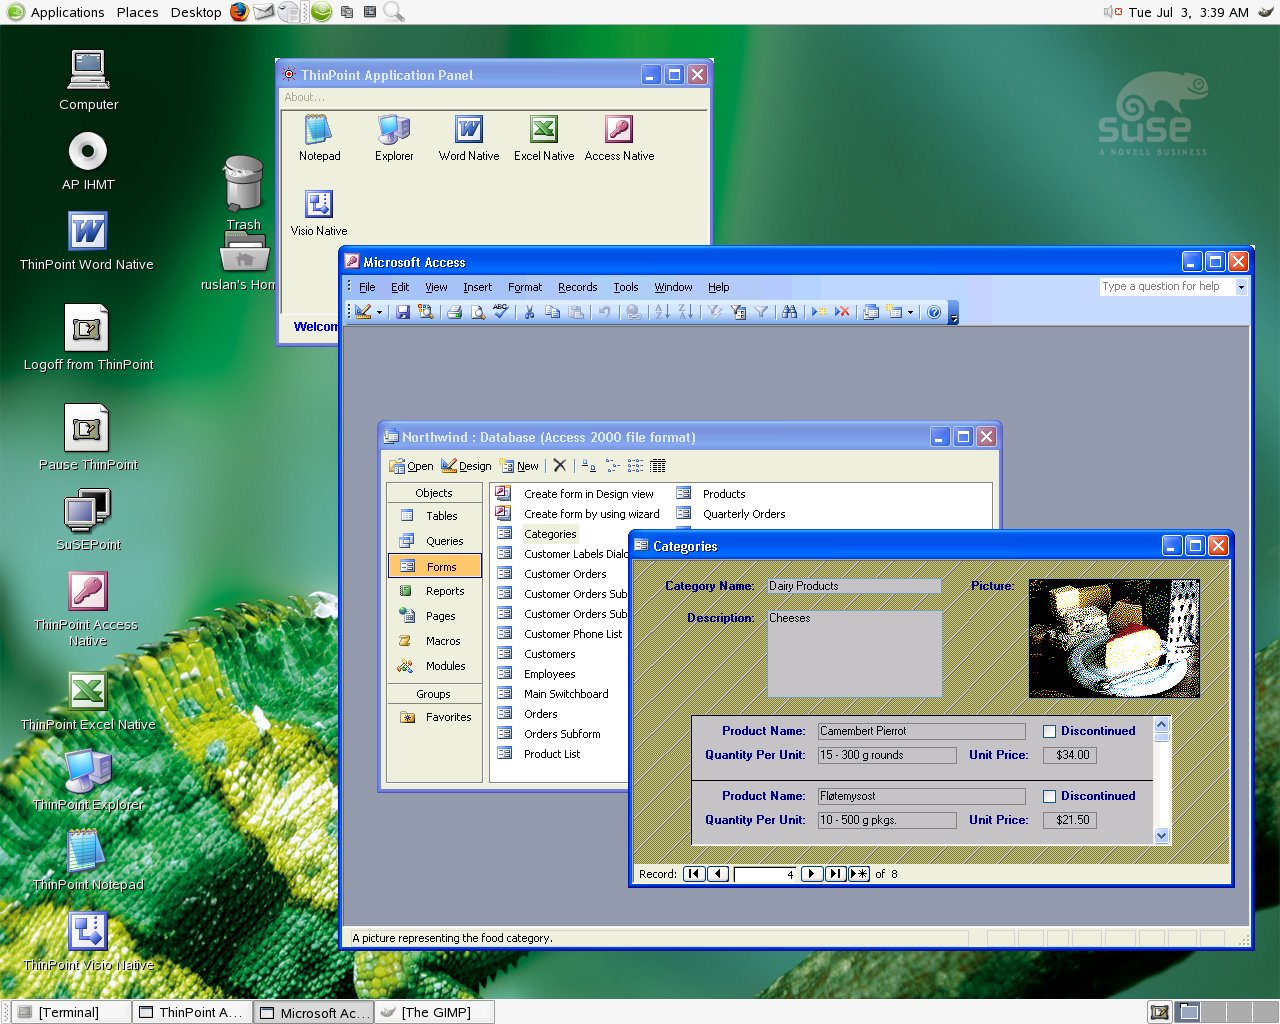This screenshot has width=1280, height=1024.
Task: Switch to The GIMP in taskbar
Action: coord(436,1012)
